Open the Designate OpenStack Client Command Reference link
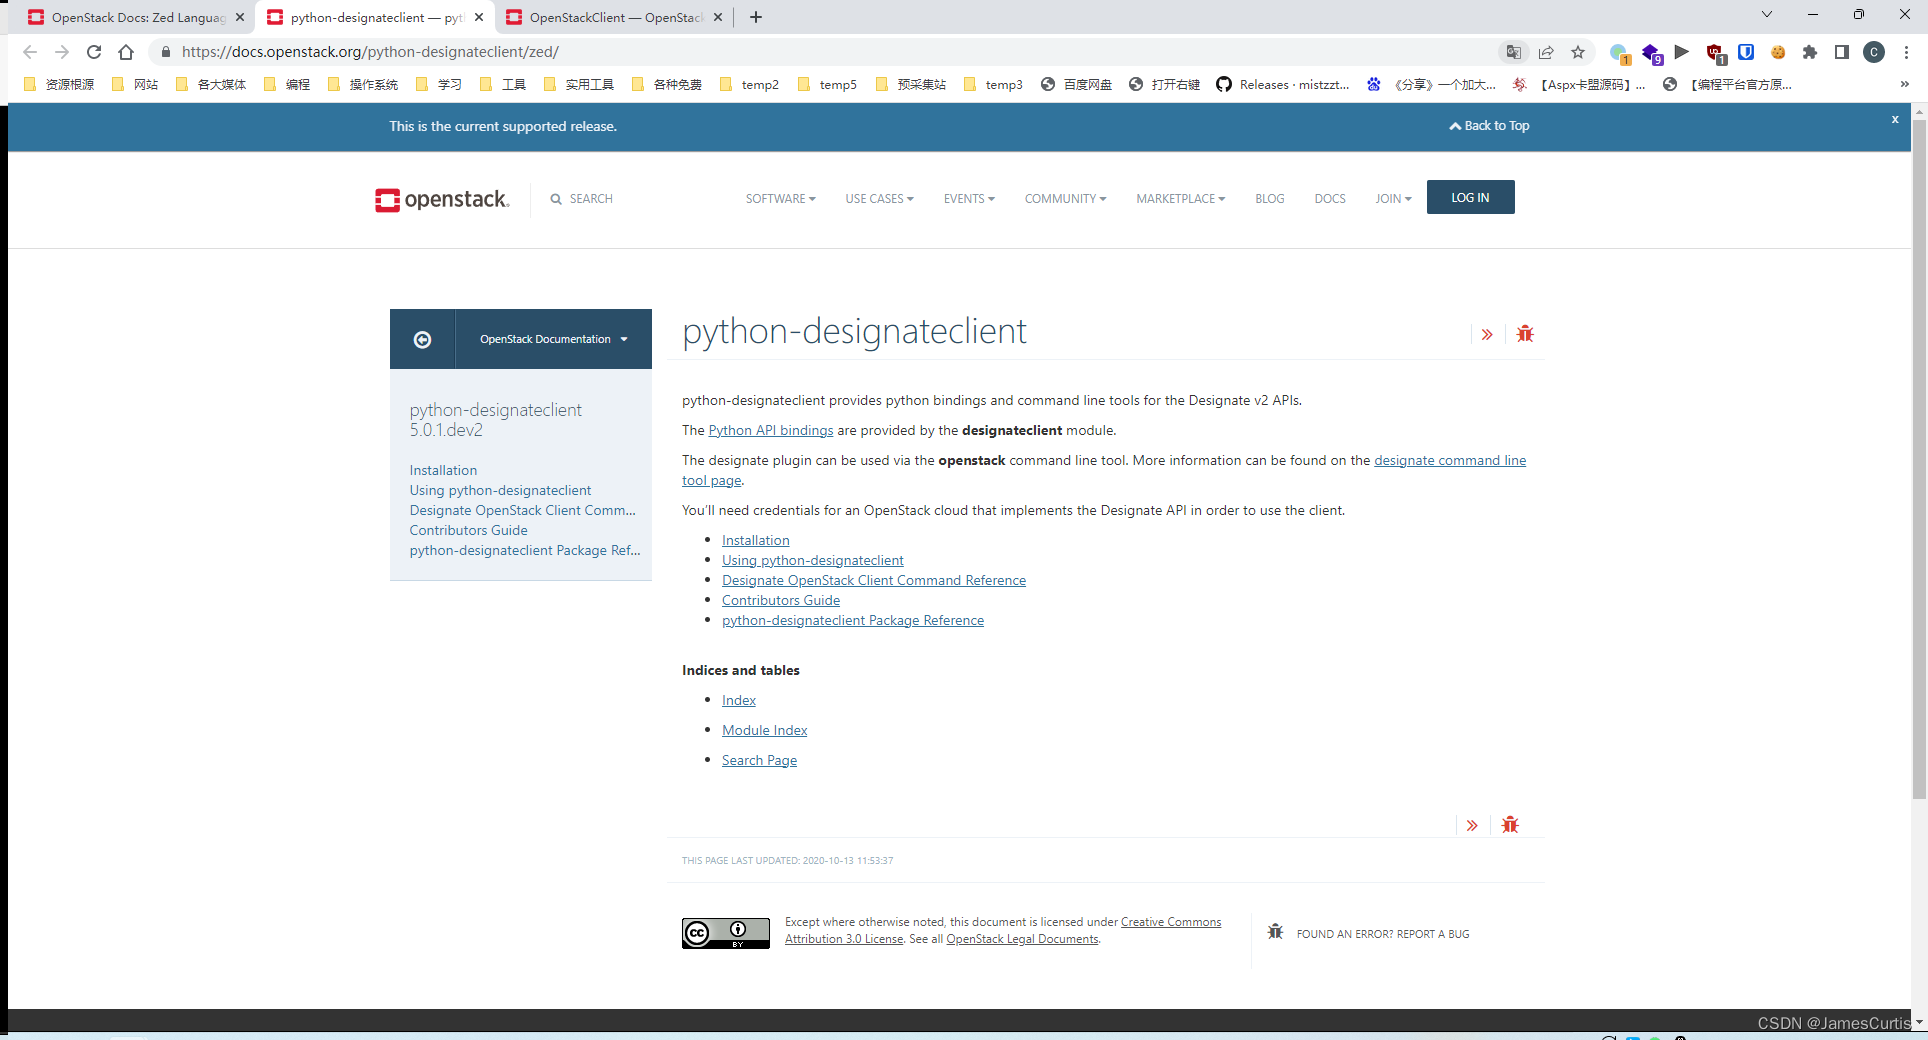The height and width of the screenshot is (1040, 1928). [x=874, y=581]
